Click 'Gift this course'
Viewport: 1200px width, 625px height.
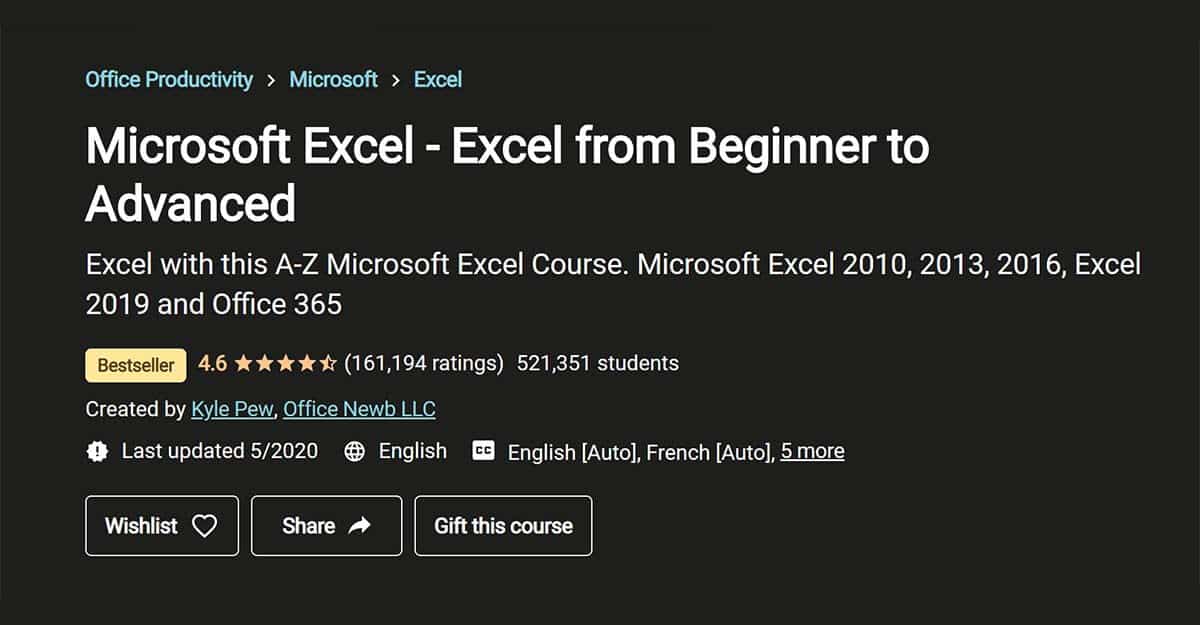pyautogui.click(x=503, y=525)
